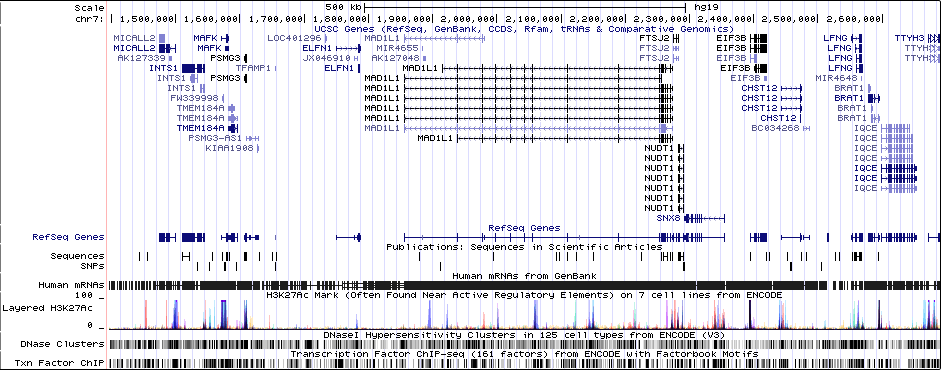Open the AK127048 gene label

(395, 58)
